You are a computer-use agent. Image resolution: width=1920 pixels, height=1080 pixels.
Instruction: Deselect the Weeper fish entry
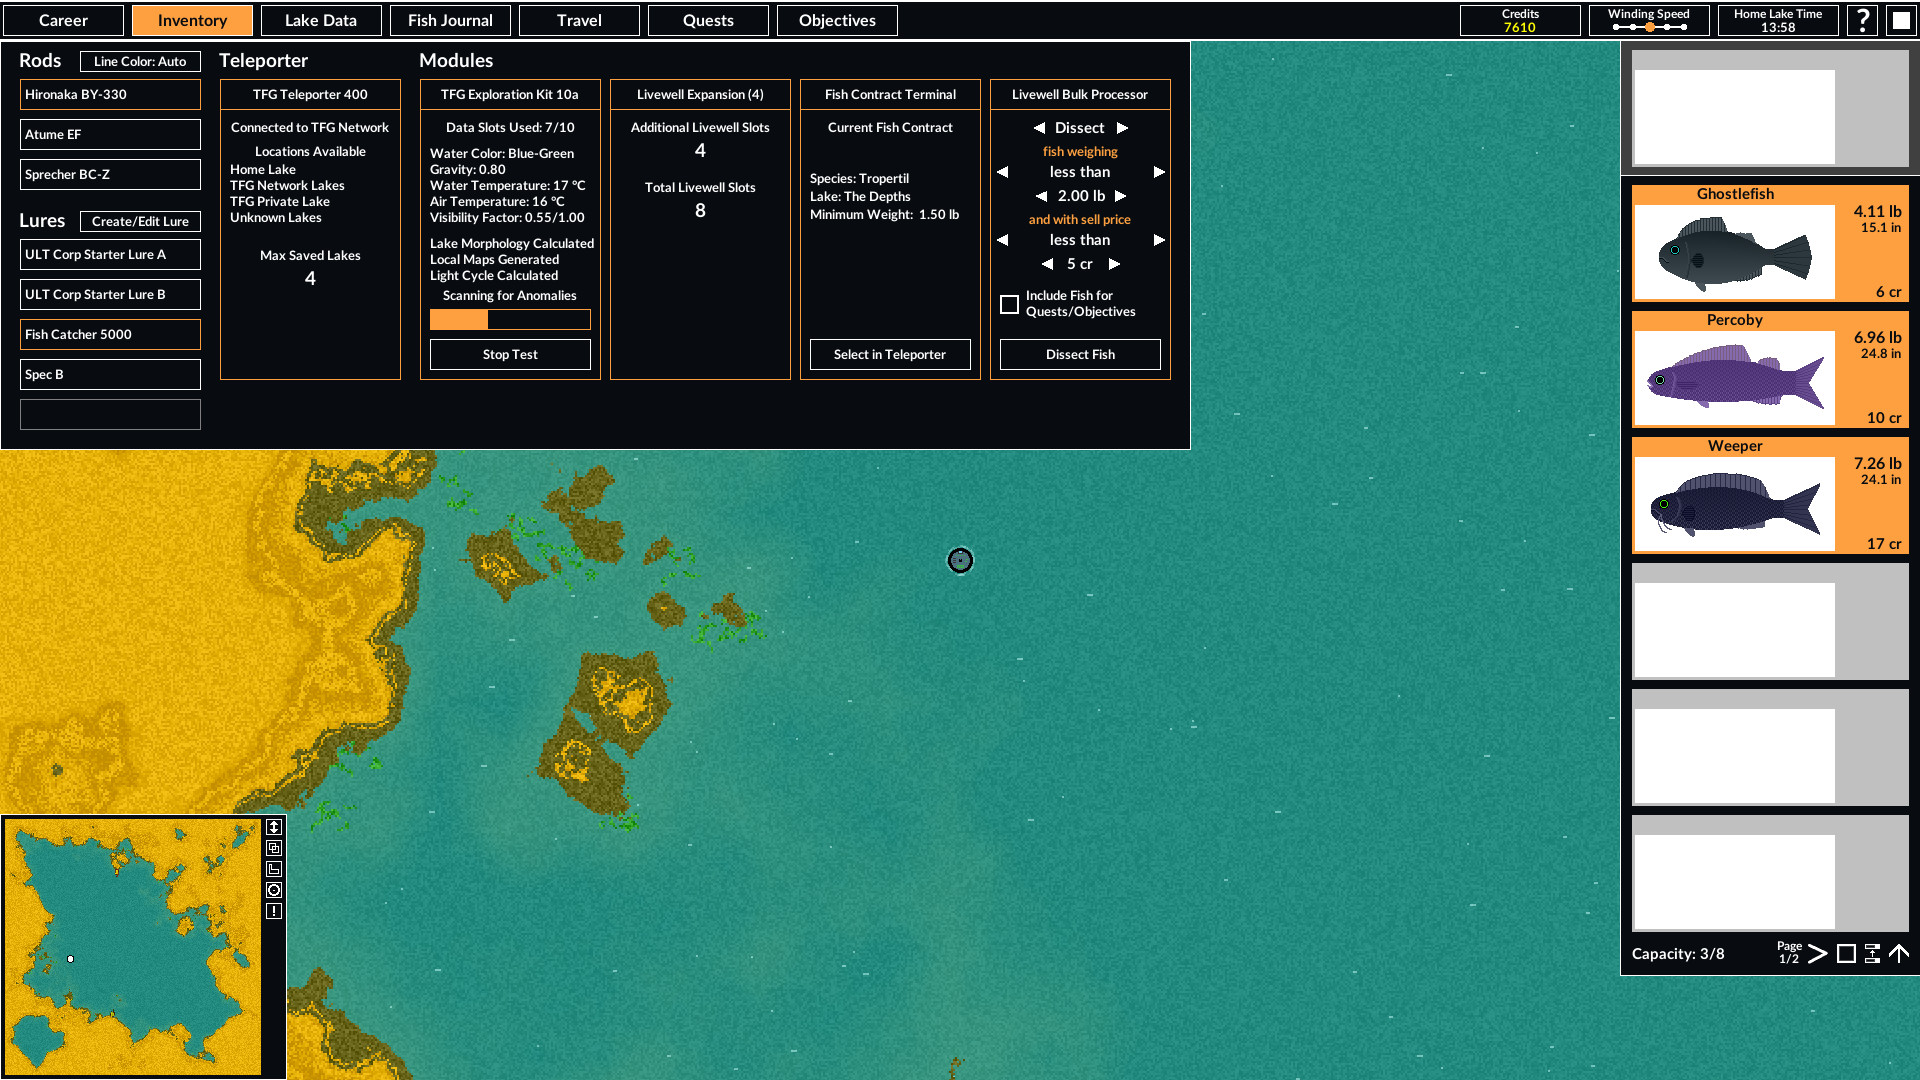pyautogui.click(x=1770, y=495)
